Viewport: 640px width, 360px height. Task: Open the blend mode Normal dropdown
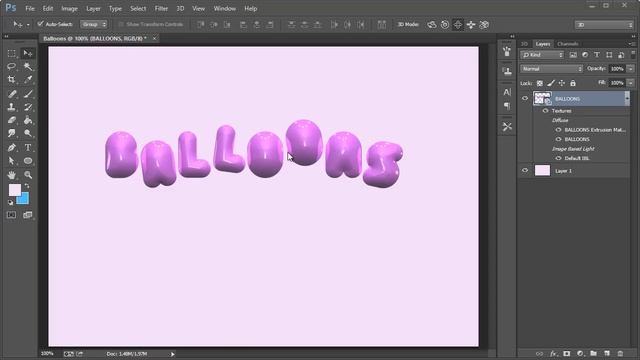[x=551, y=69]
